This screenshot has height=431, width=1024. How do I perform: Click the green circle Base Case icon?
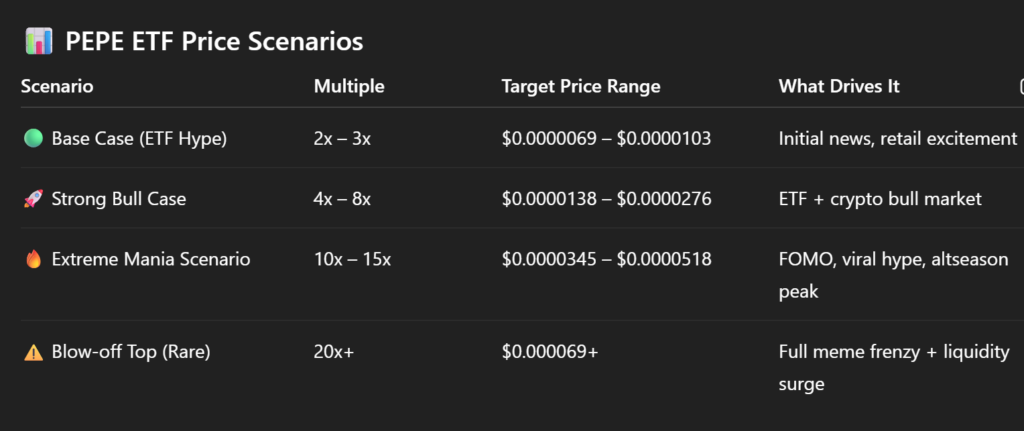coord(32,139)
